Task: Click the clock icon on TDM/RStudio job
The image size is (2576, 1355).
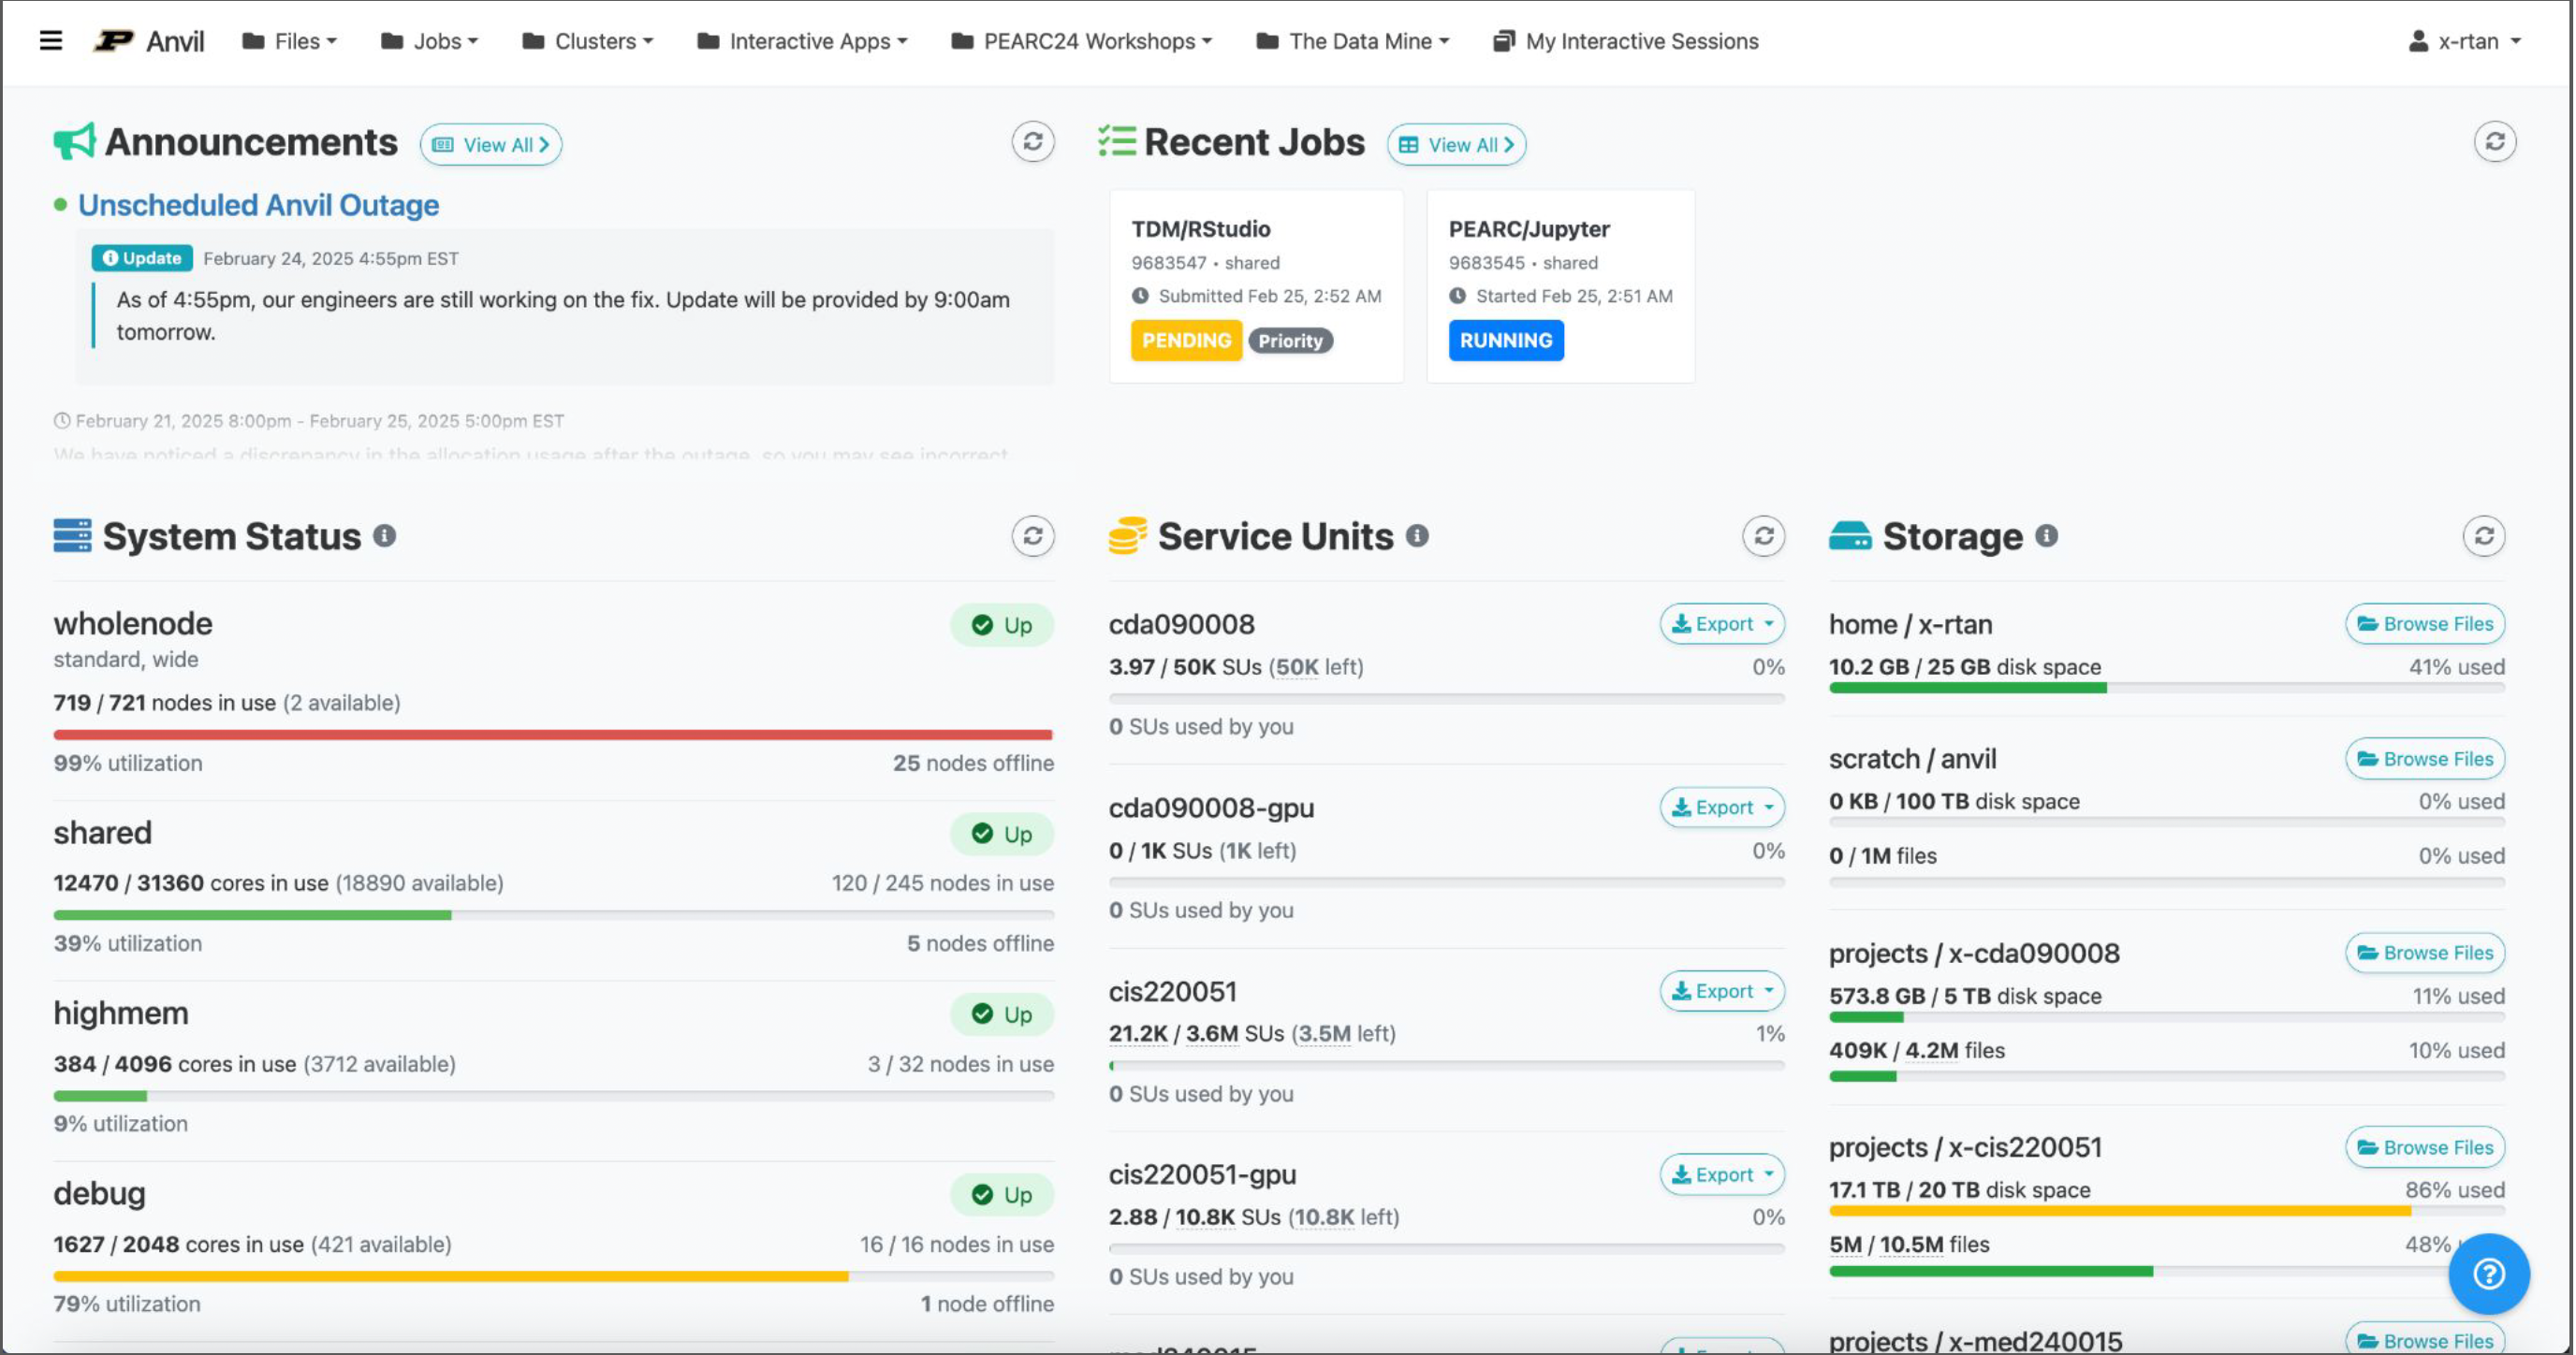Action: coord(1140,296)
